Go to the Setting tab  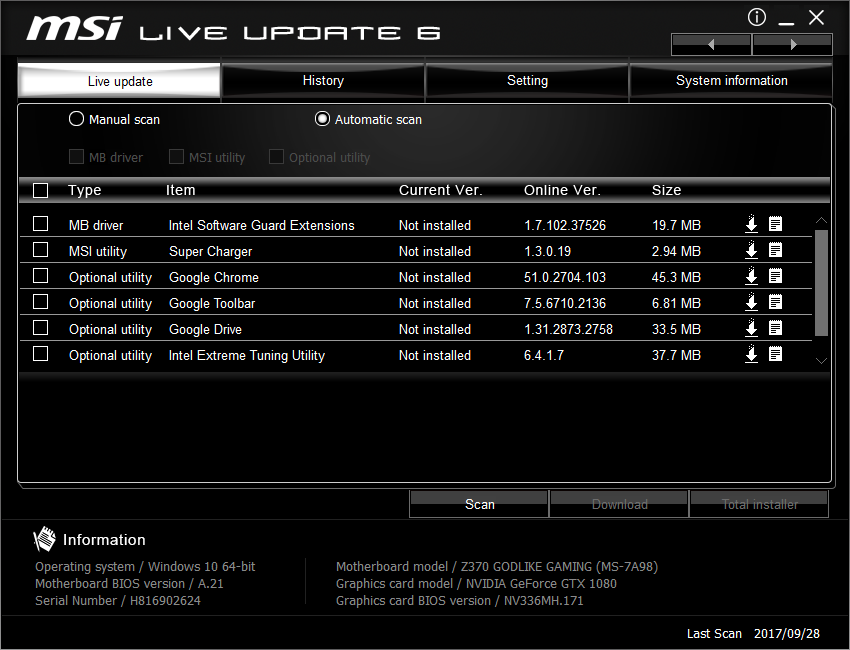click(527, 81)
